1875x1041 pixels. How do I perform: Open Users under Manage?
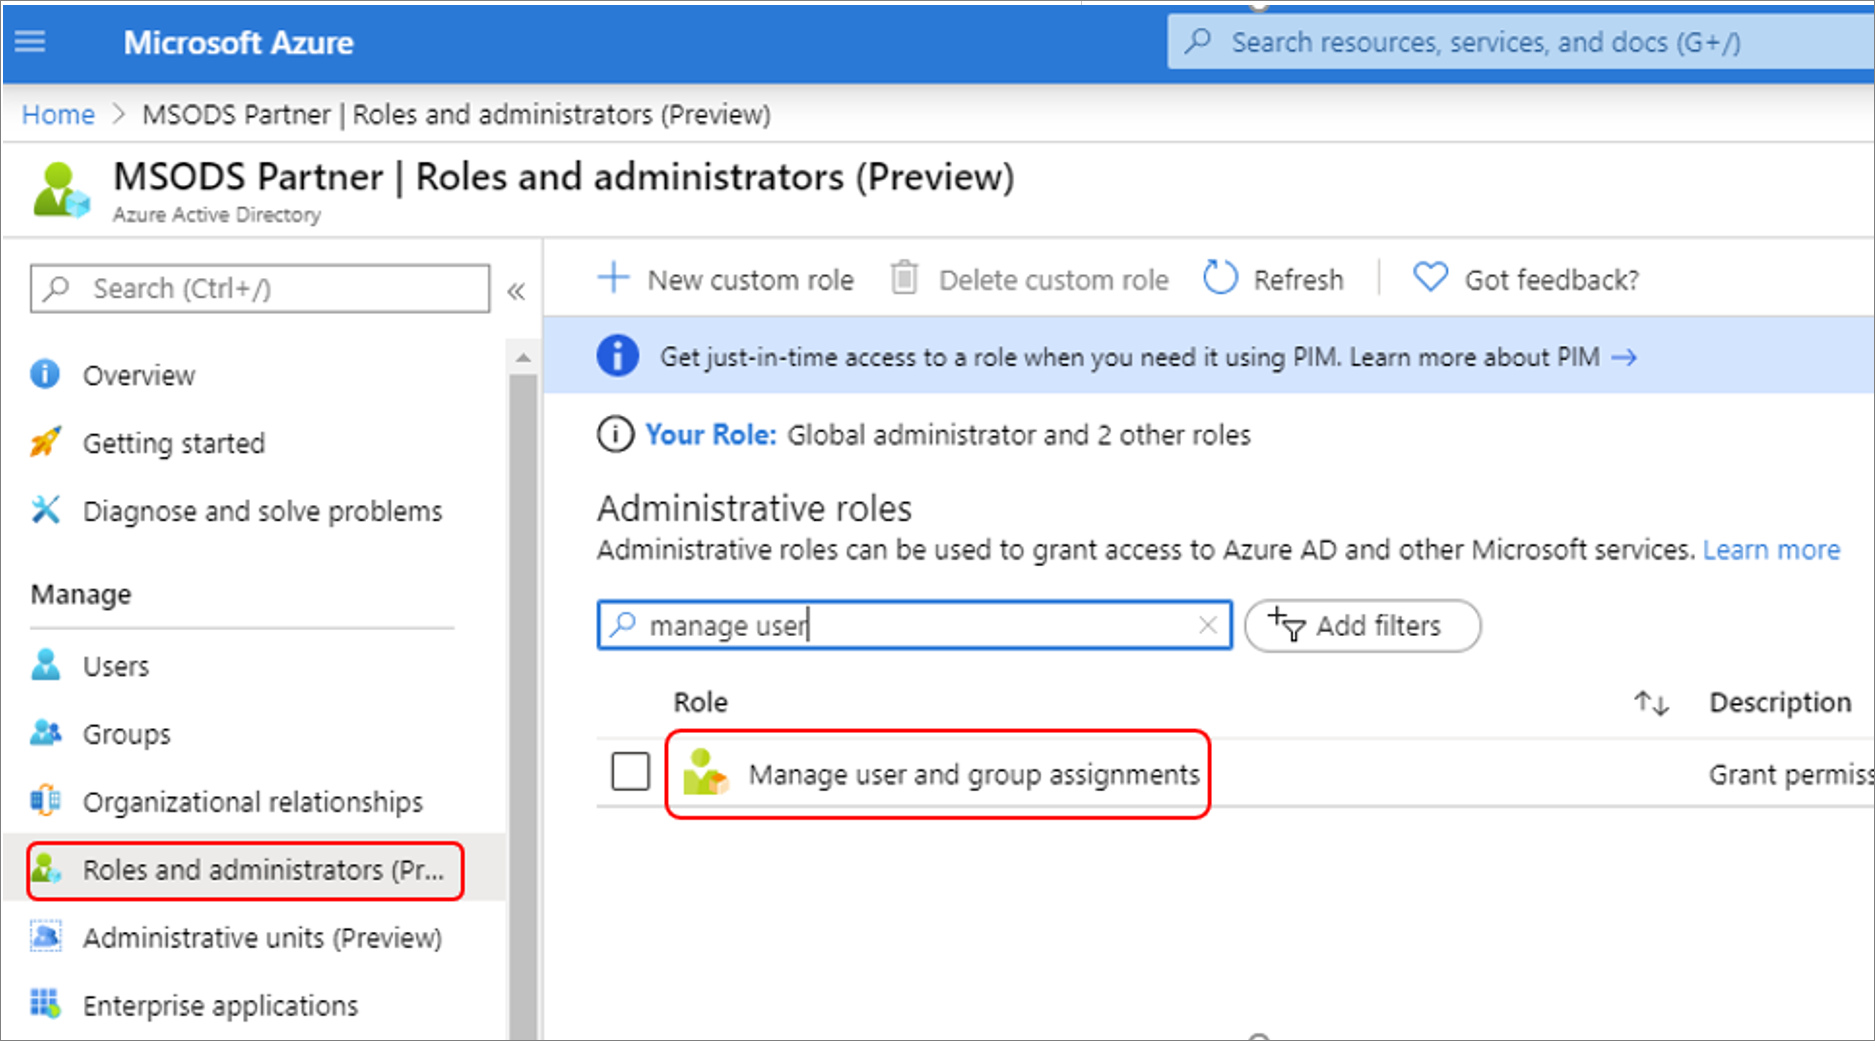tap(116, 666)
